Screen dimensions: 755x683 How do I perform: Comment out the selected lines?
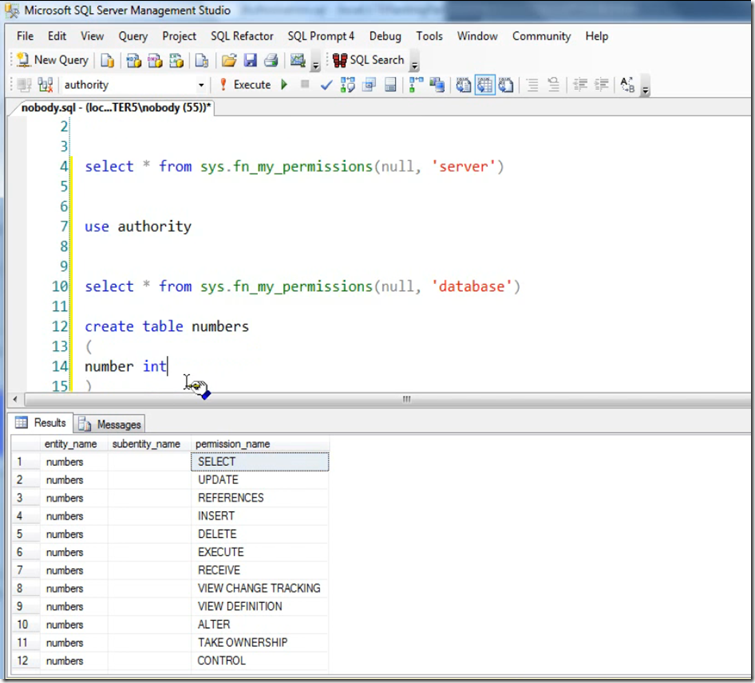click(x=532, y=85)
